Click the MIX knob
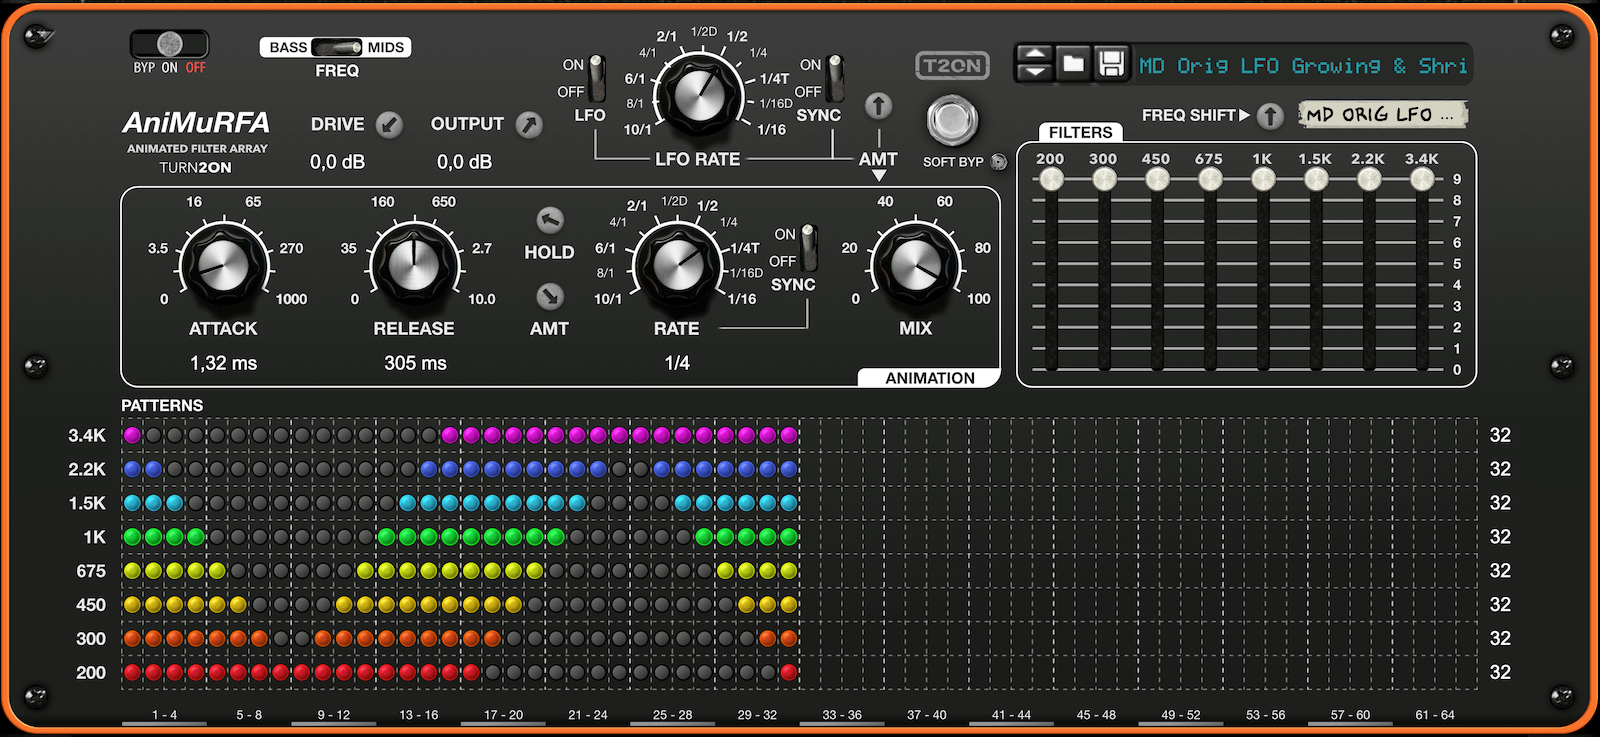Screen dimensions: 1600x737 (x=915, y=264)
